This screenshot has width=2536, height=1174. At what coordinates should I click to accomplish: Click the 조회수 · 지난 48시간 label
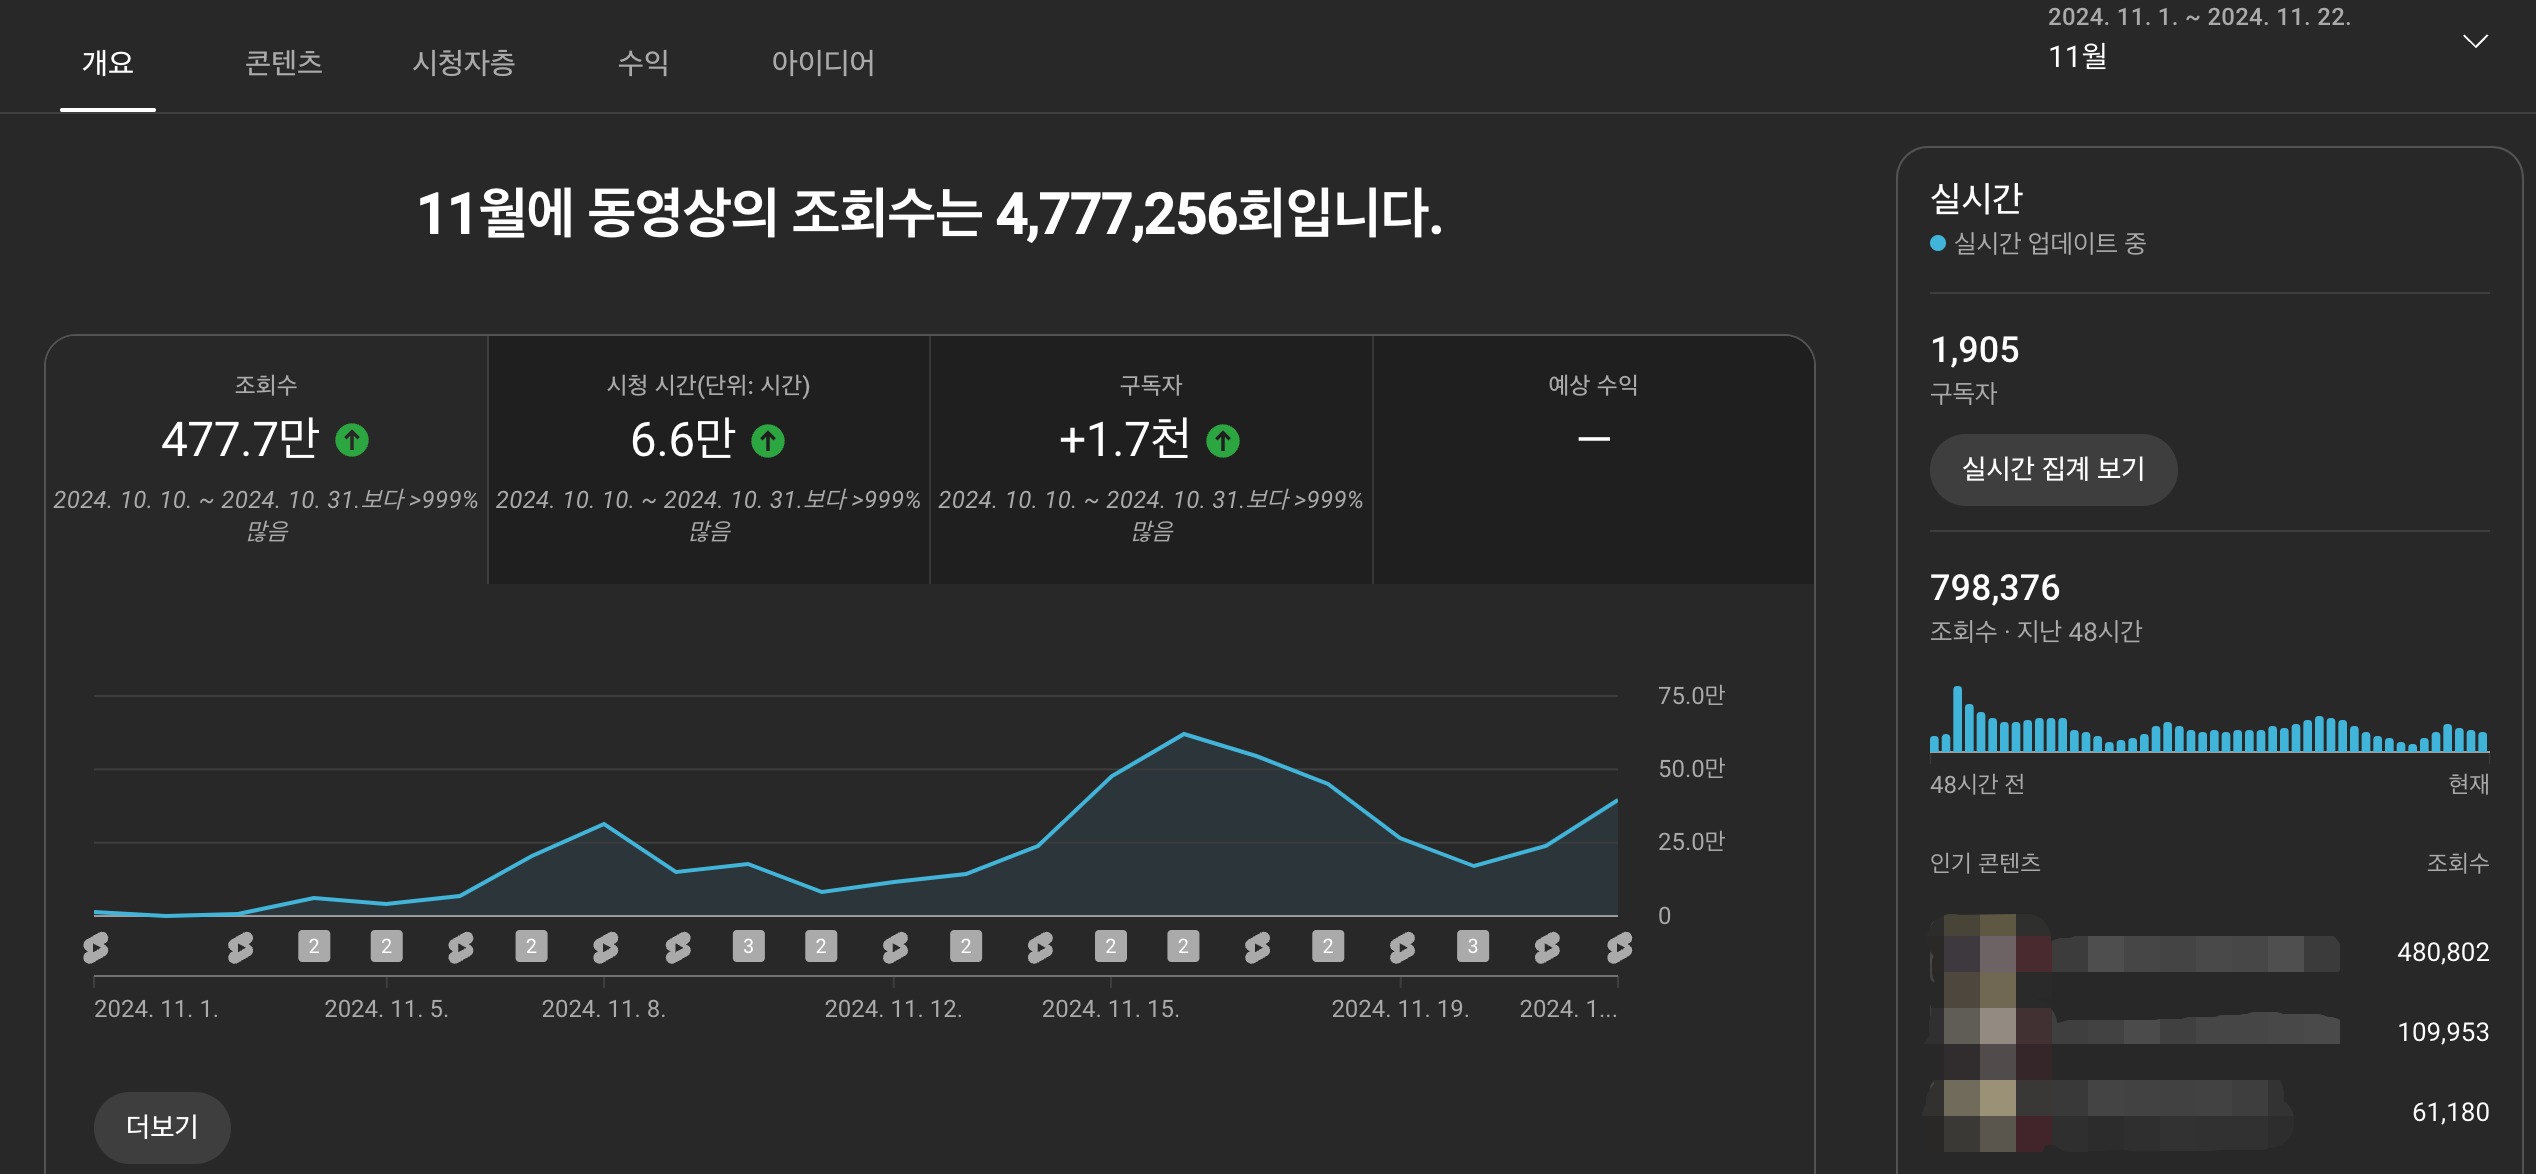click(2036, 631)
